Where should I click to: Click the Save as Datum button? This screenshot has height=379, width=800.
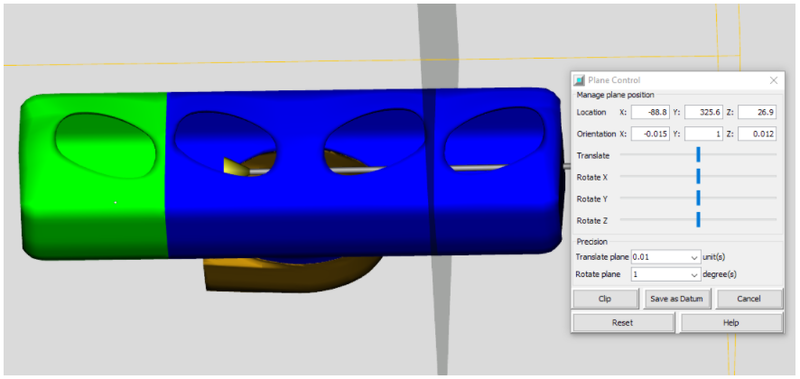point(677,299)
